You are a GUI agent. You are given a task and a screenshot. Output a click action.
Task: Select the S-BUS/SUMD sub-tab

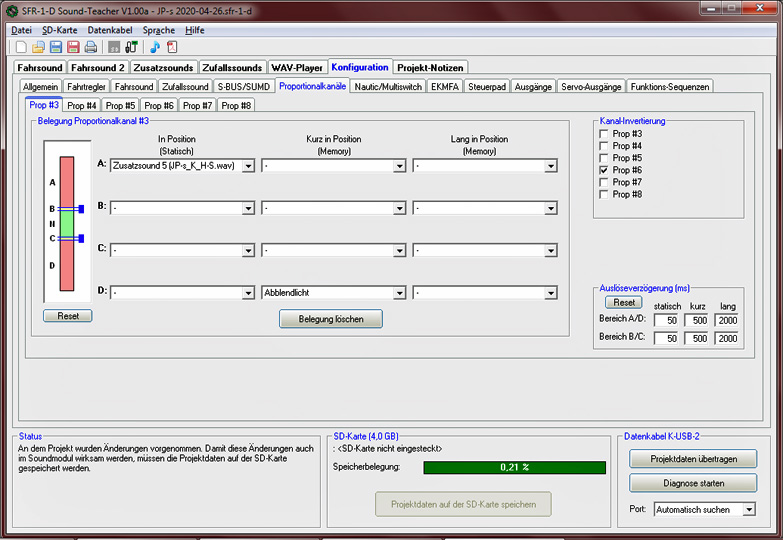[x=244, y=86]
